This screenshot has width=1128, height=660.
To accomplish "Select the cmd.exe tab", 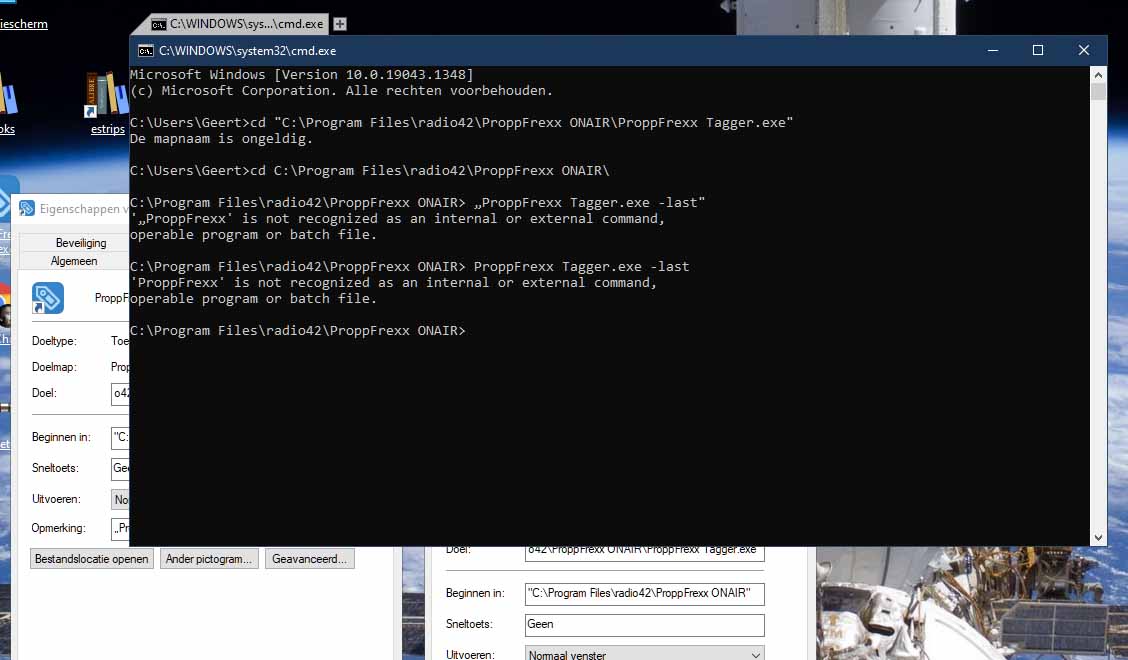I will tap(237, 24).
